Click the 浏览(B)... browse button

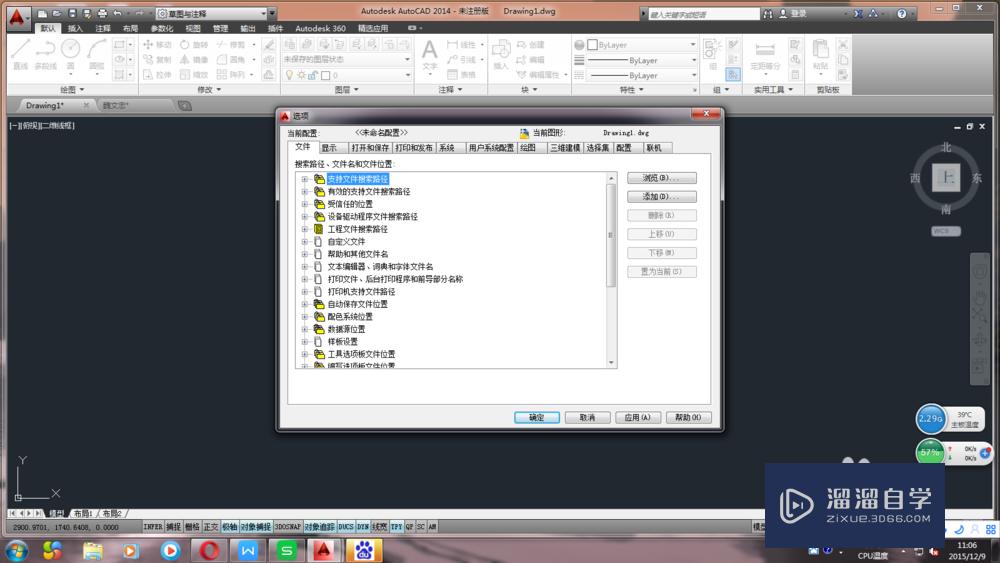click(x=661, y=178)
